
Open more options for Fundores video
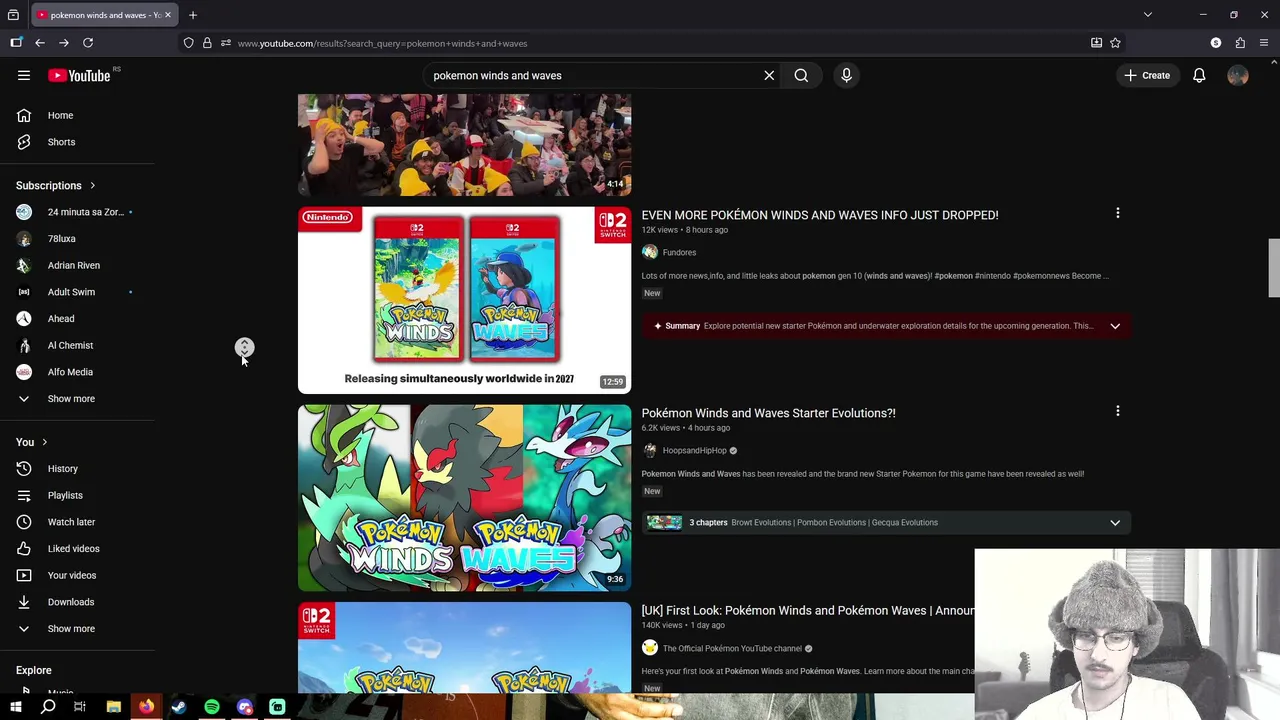click(x=1118, y=213)
